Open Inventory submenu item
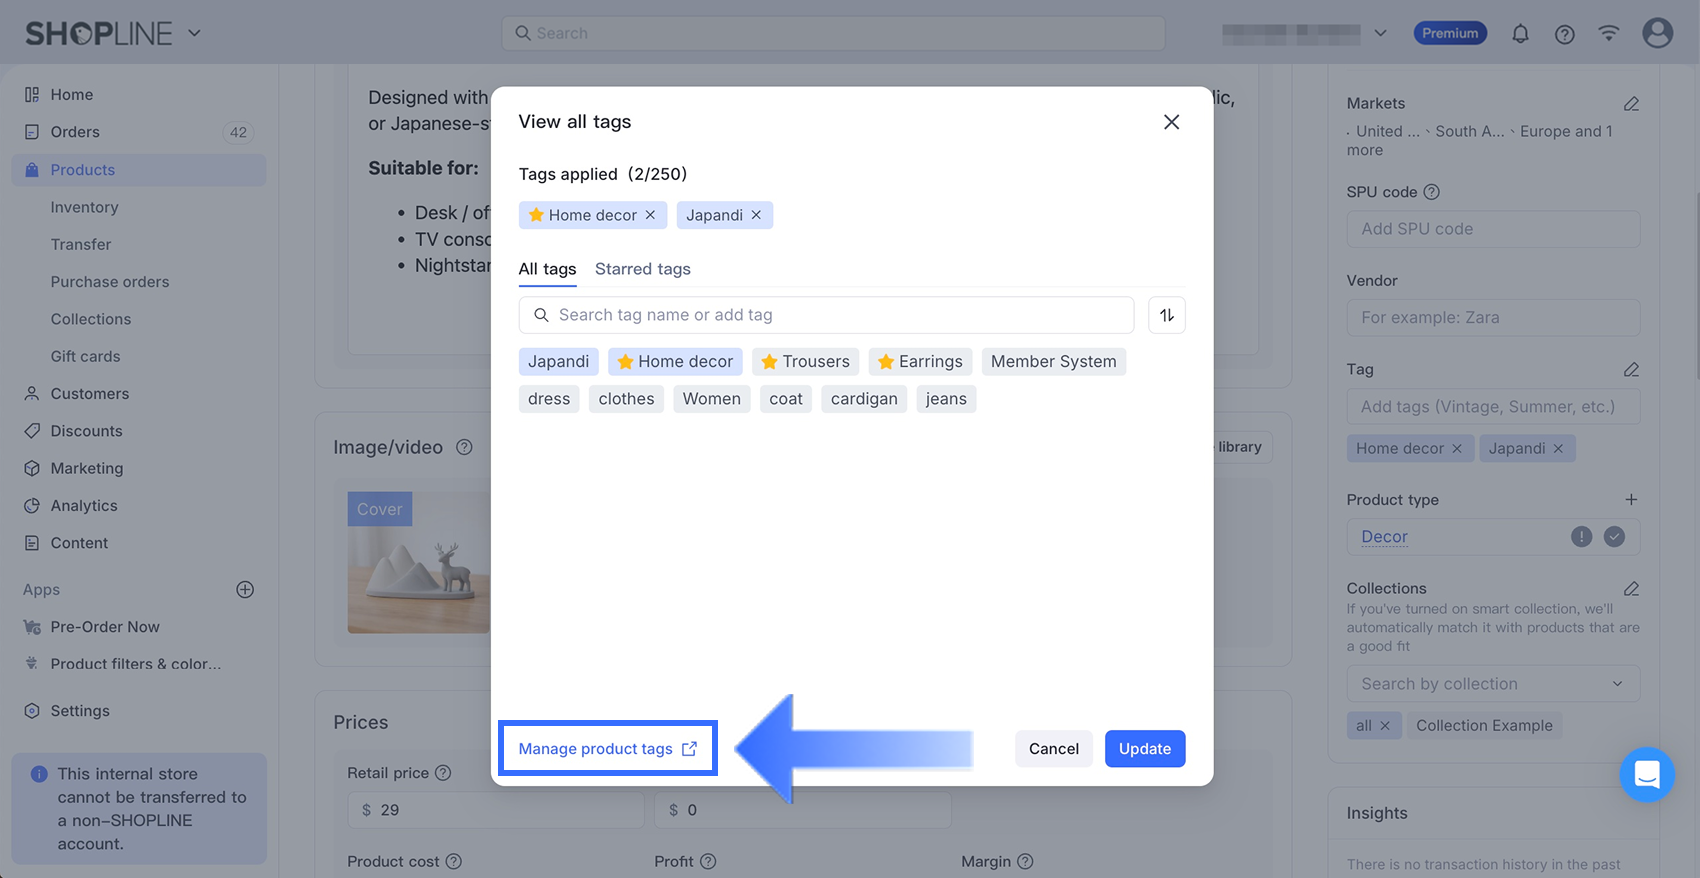This screenshot has height=878, width=1700. pos(84,207)
